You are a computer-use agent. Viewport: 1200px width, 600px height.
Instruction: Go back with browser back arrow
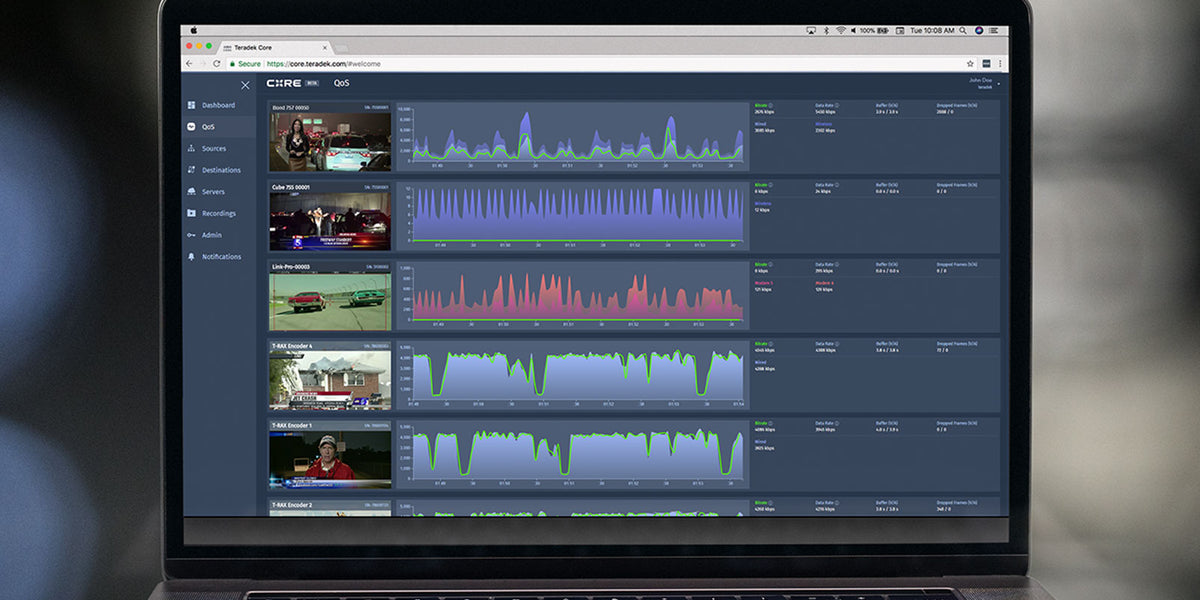[189, 63]
